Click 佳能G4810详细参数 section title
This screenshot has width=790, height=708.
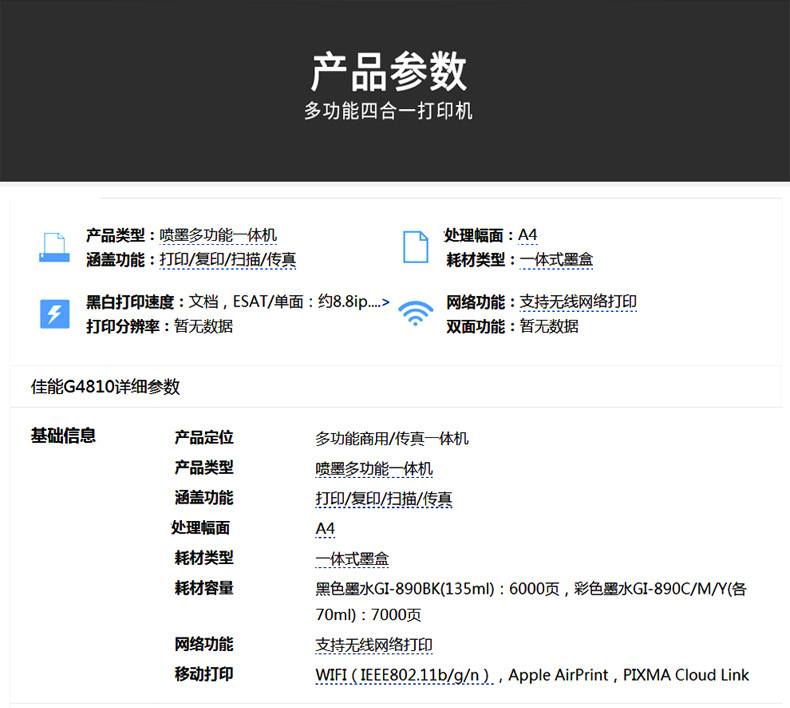click(x=105, y=387)
